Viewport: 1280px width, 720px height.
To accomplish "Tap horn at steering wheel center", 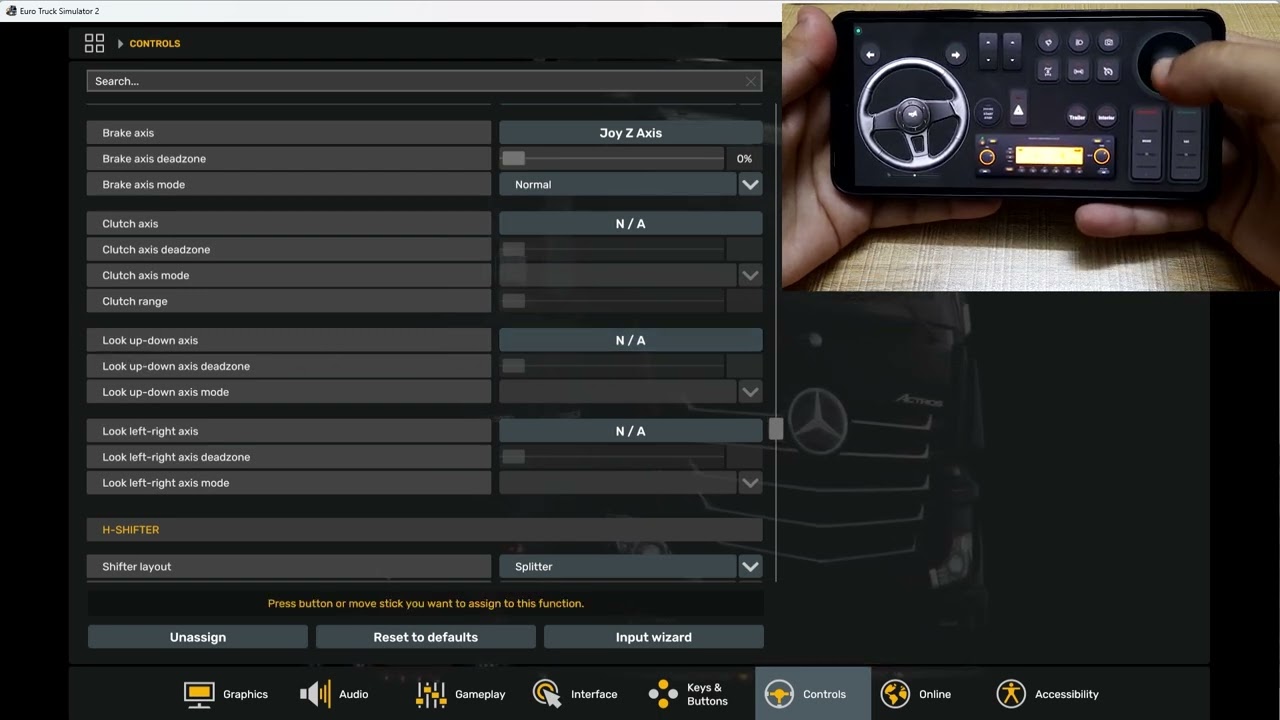I will click(913, 117).
